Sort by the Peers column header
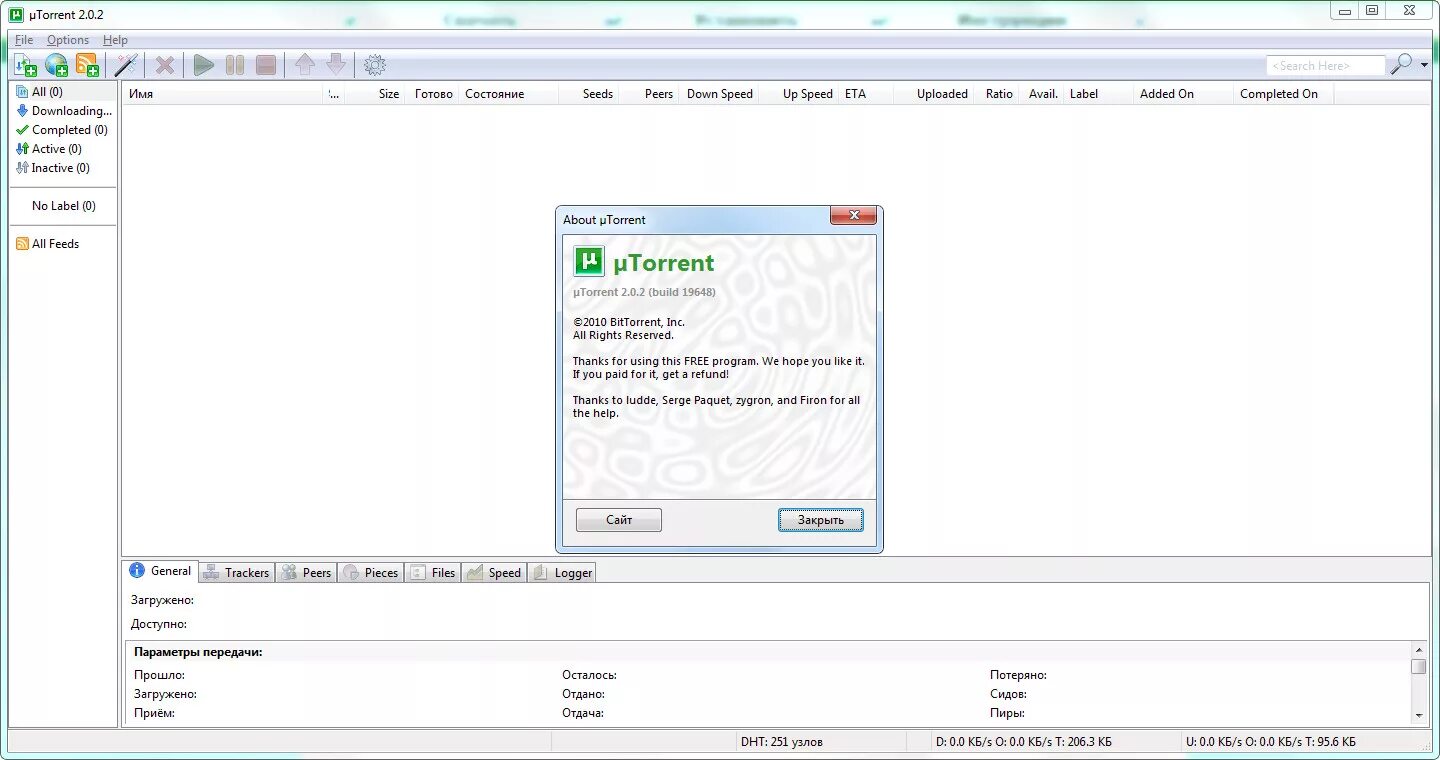Screen dimensions: 1440x760 tap(649, 94)
